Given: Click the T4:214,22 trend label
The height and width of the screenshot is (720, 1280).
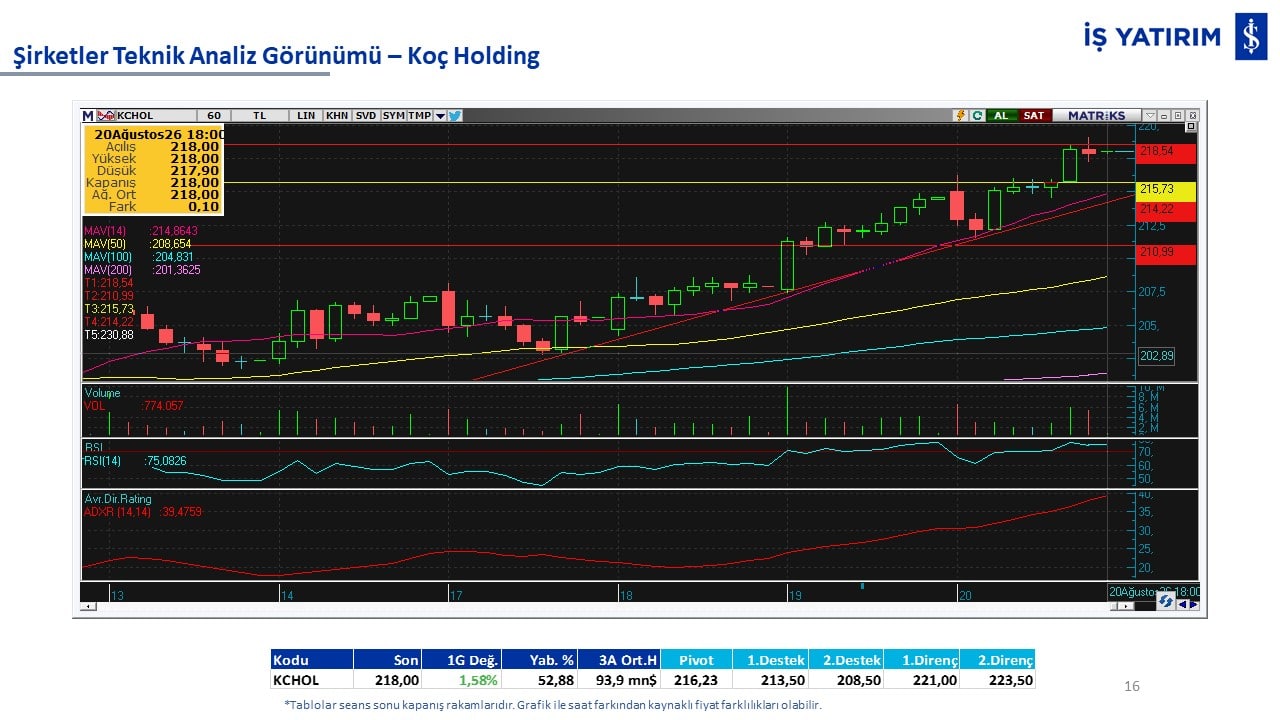Looking at the screenshot, I should [x=109, y=322].
